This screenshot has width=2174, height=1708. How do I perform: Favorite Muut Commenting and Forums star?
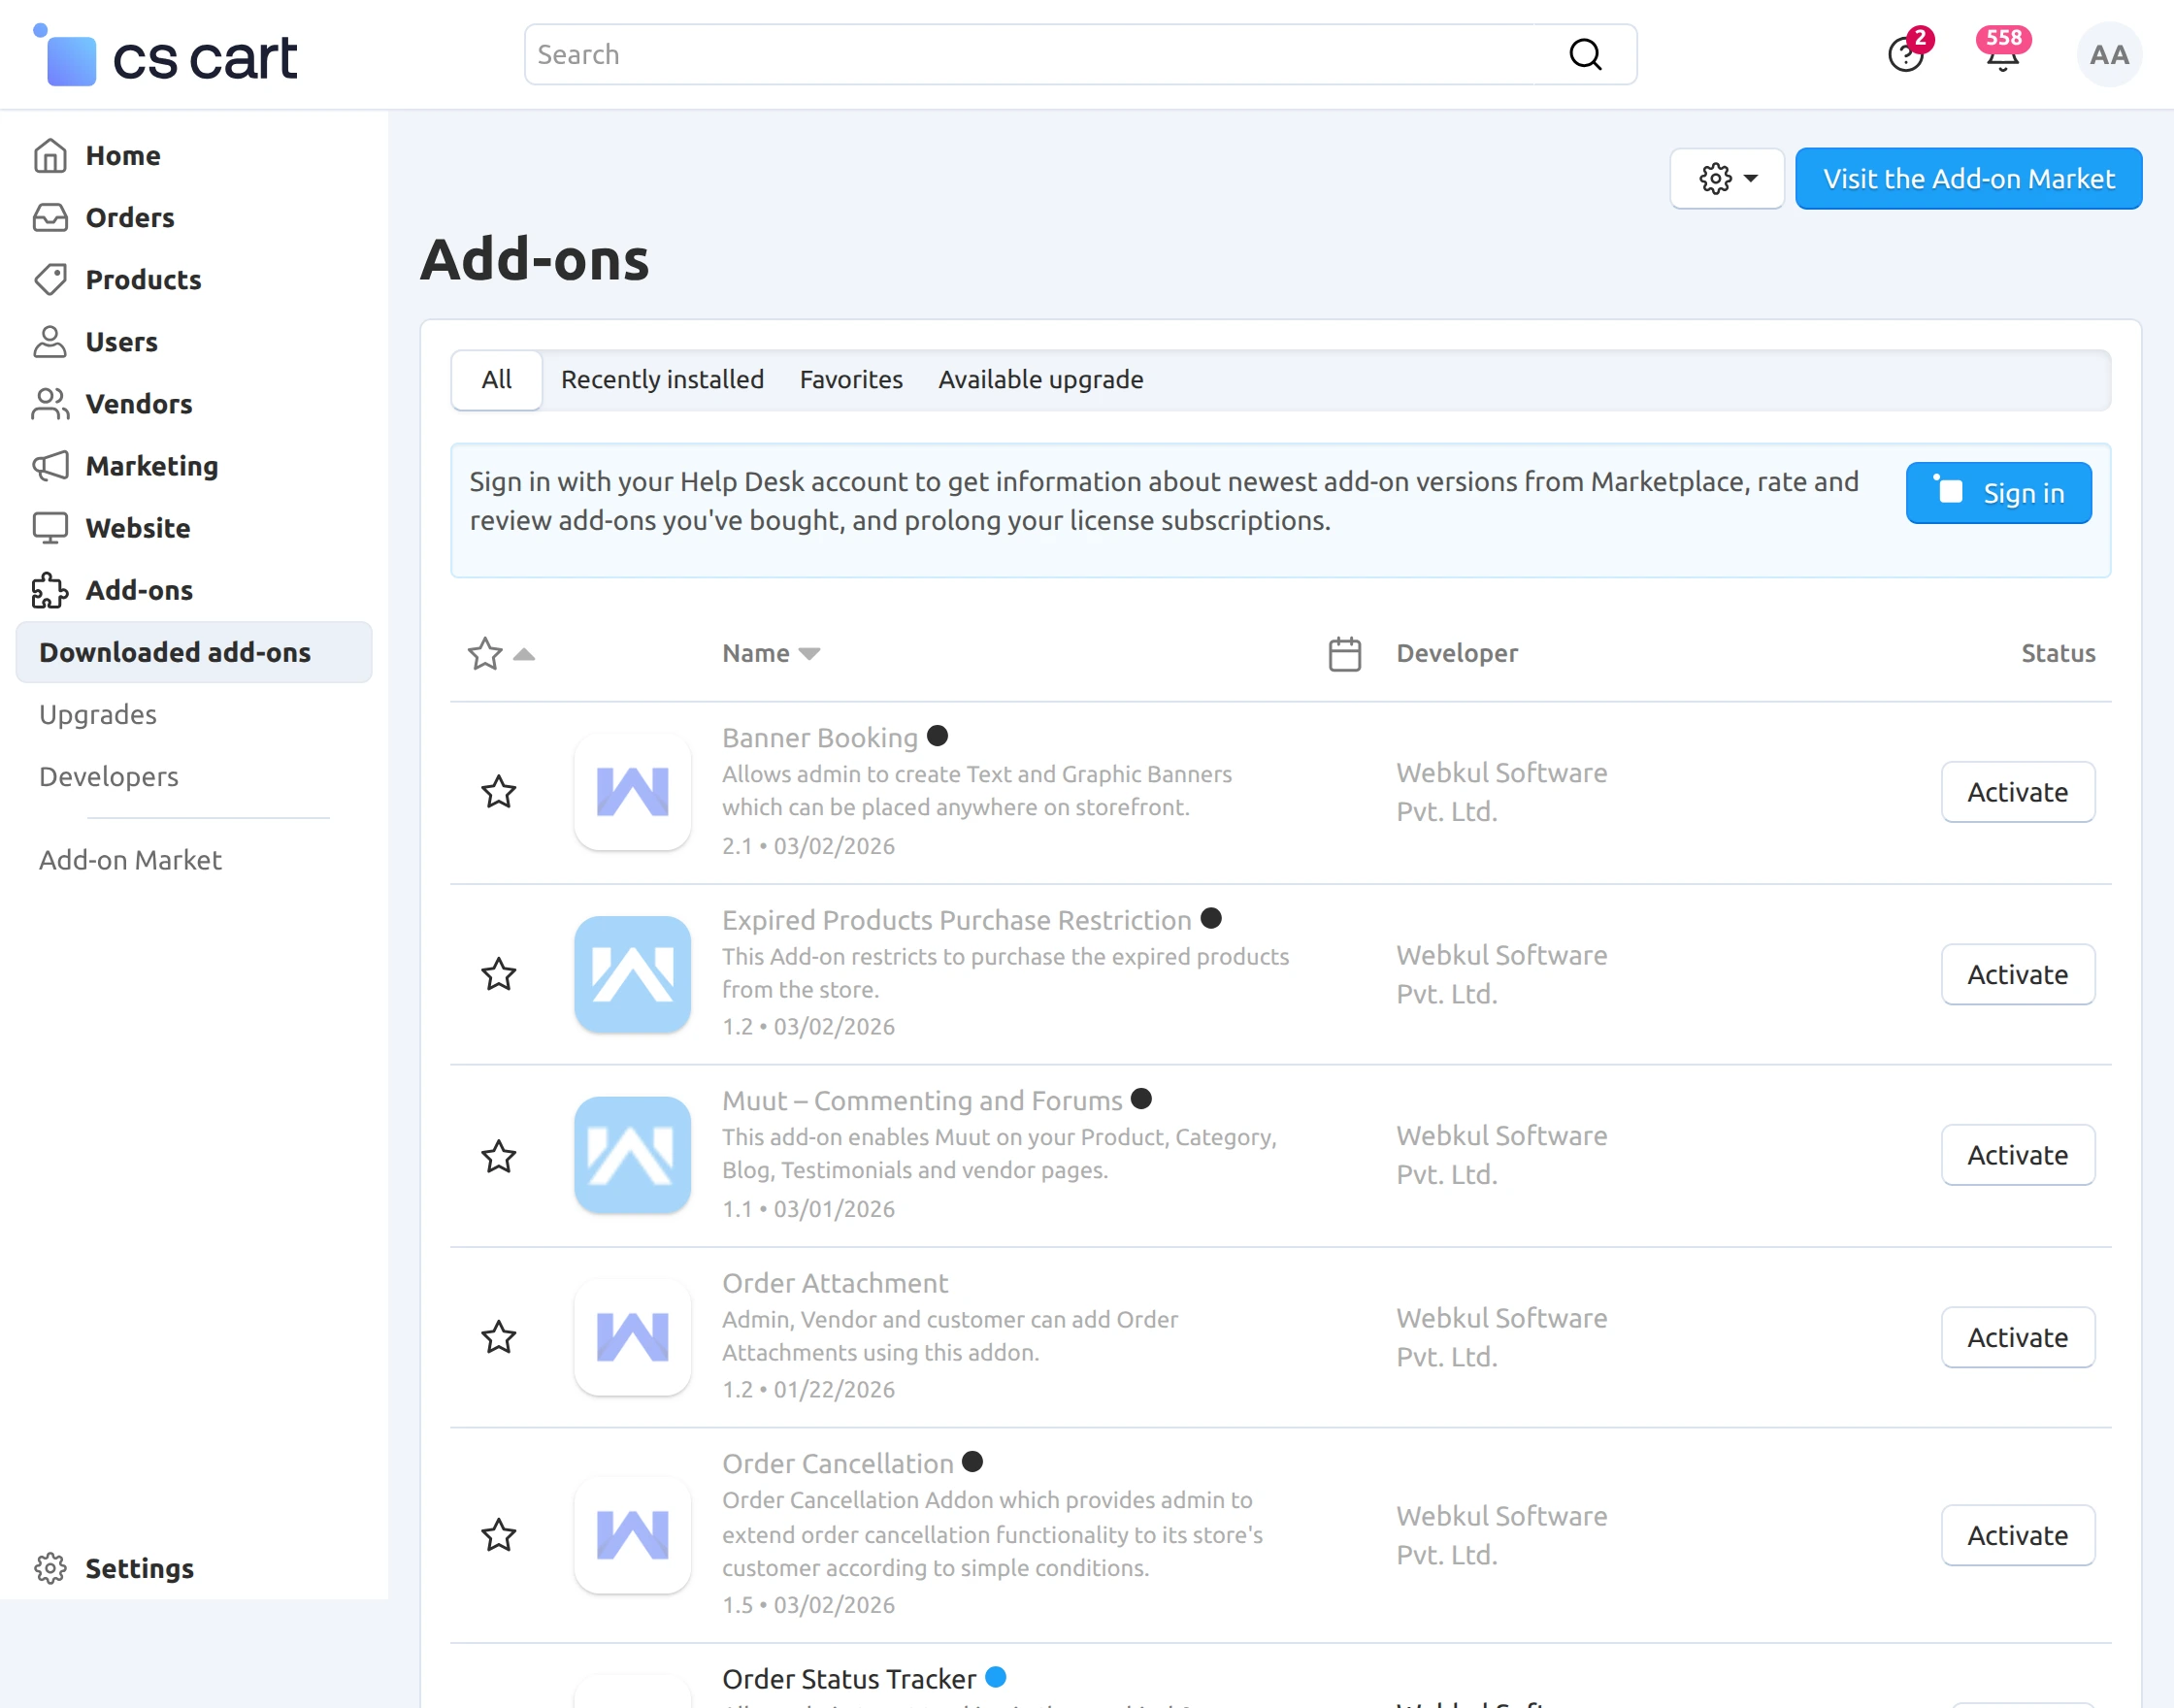click(499, 1156)
